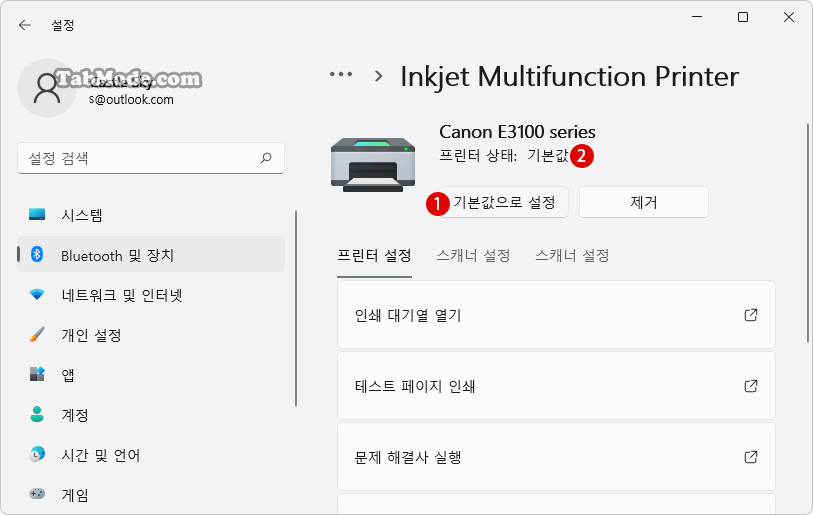Switch to 프린터 설정 tab
This screenshot has height=515, width=813.
(374, 256)
